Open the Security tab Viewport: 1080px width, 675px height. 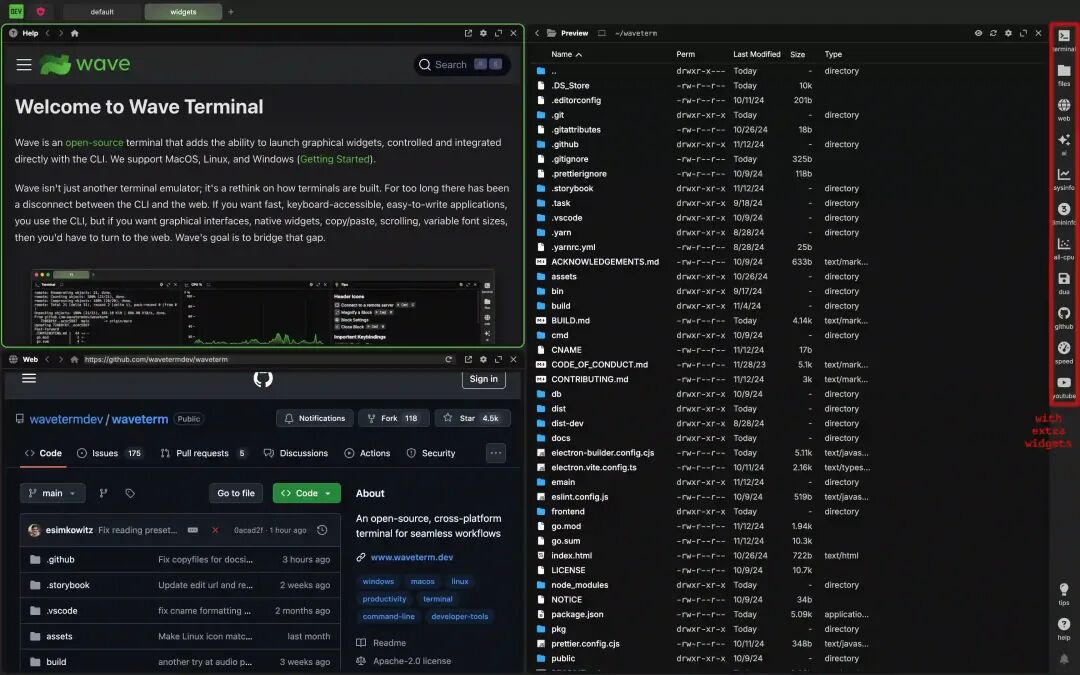430,453
